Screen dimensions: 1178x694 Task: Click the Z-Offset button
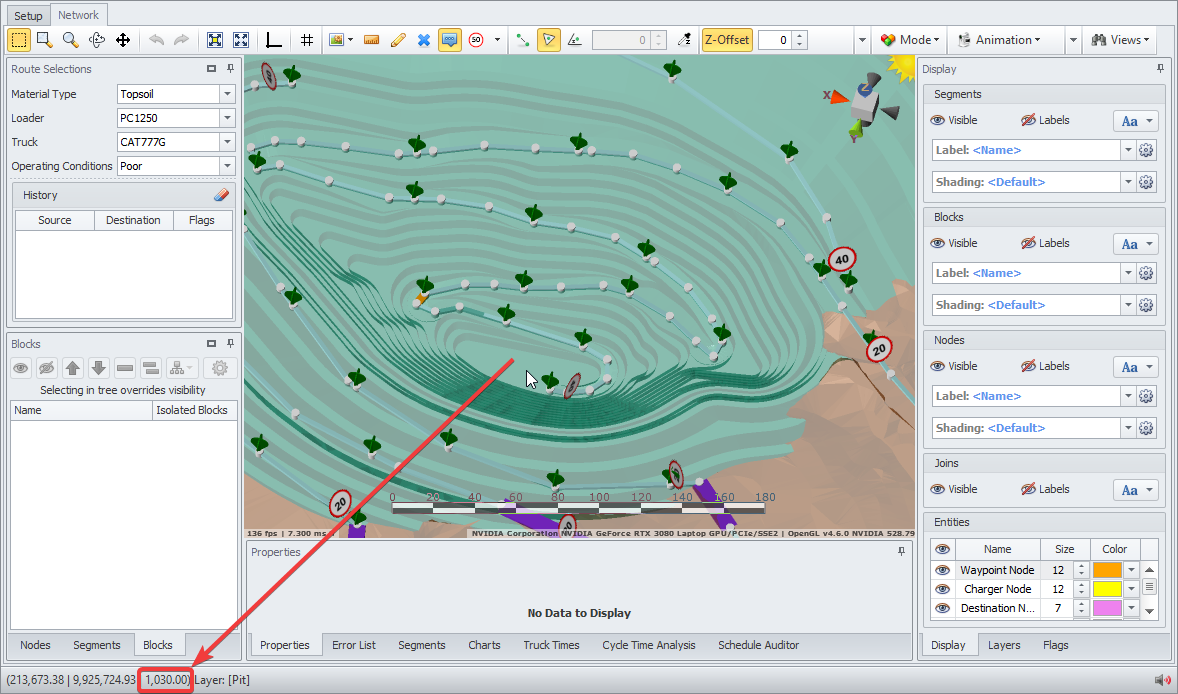(x=726, y=40)
